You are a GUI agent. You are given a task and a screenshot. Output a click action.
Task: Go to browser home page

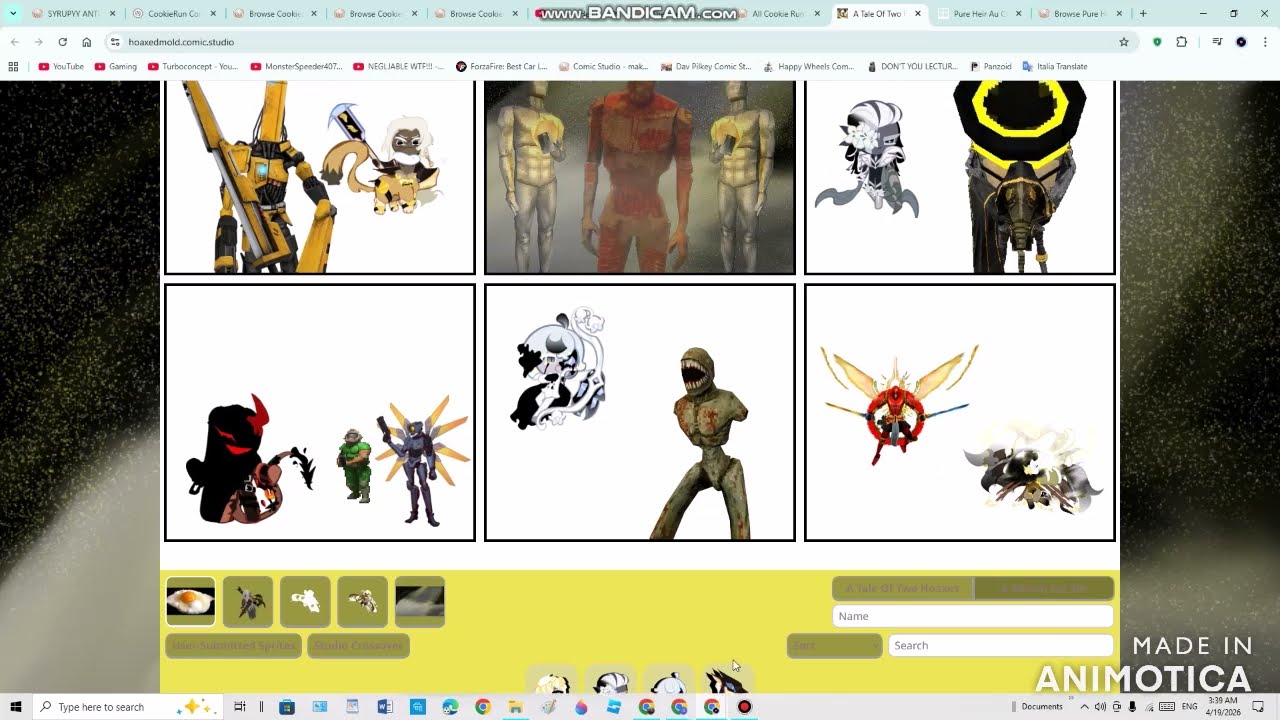click(x=87, y=42)
